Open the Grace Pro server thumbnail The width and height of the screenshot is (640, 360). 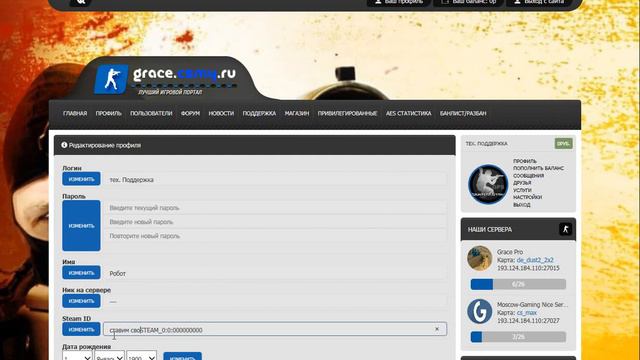480,258
